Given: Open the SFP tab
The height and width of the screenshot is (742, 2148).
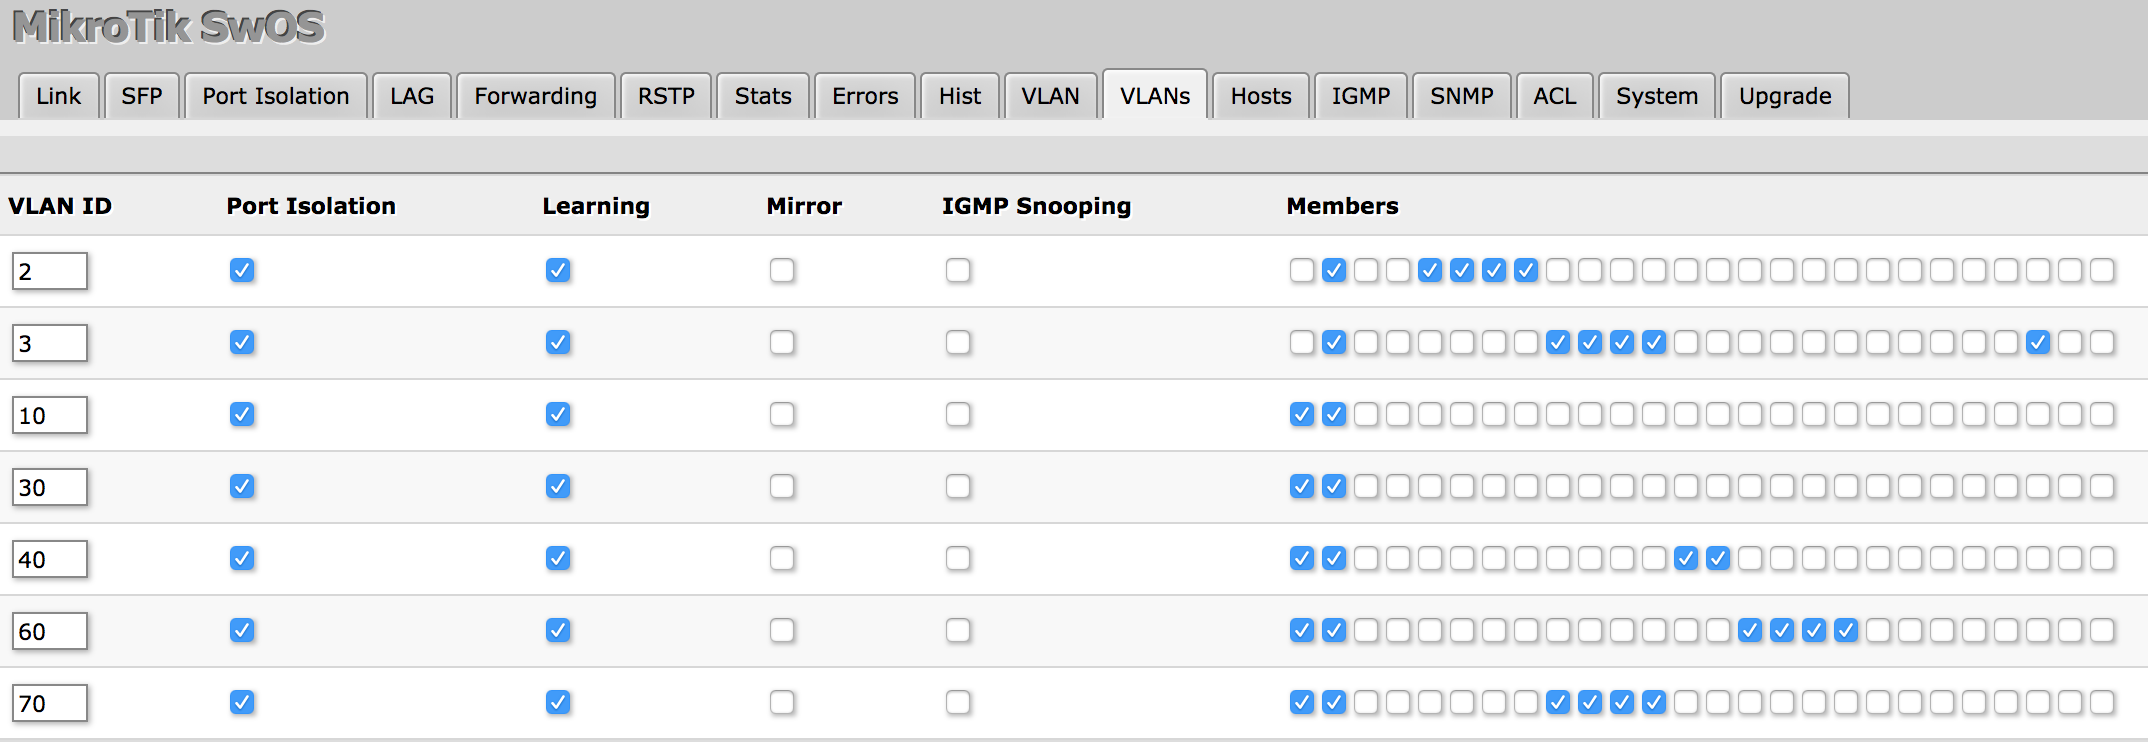Looking at the screenshot, I should 142,96.
